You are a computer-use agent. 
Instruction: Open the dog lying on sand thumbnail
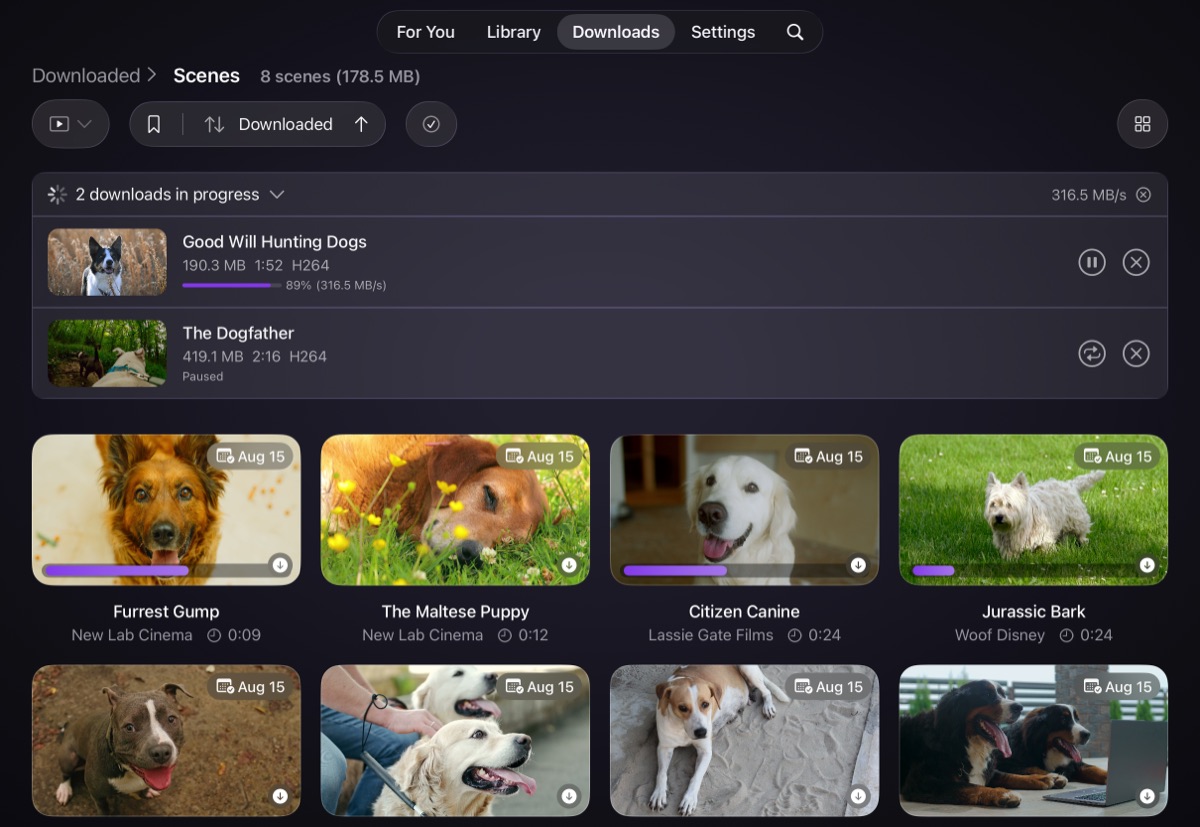[744, 741]
